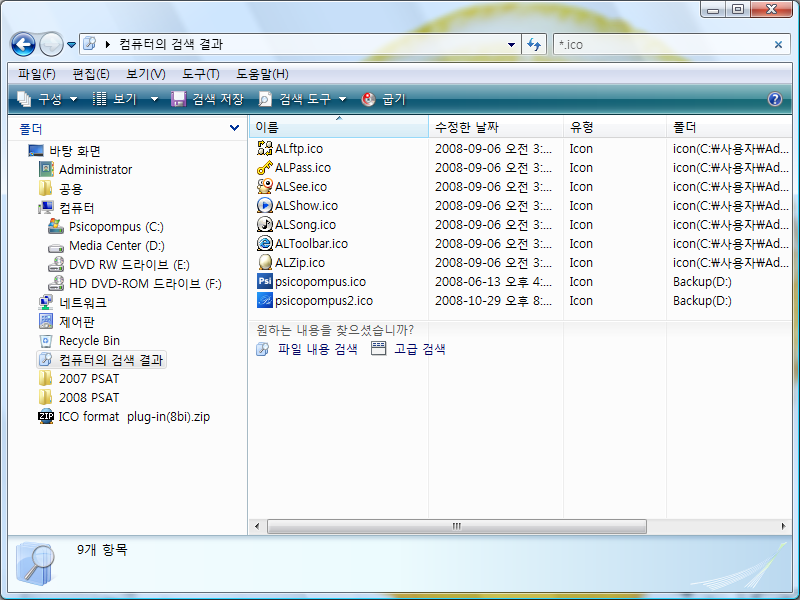Click the ICO format plug-in zip icon
This screenshot has width=800, height=600.
pos(46,416)
